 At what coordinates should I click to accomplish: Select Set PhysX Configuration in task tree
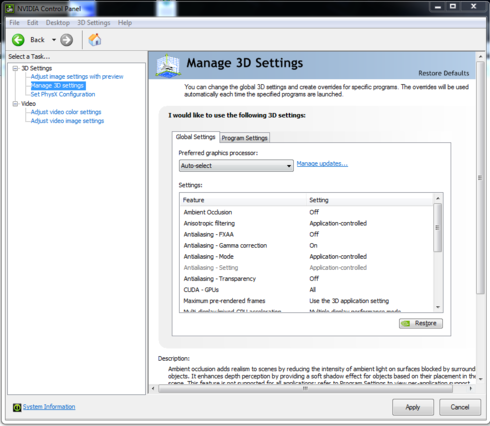(x=63, y=94)
